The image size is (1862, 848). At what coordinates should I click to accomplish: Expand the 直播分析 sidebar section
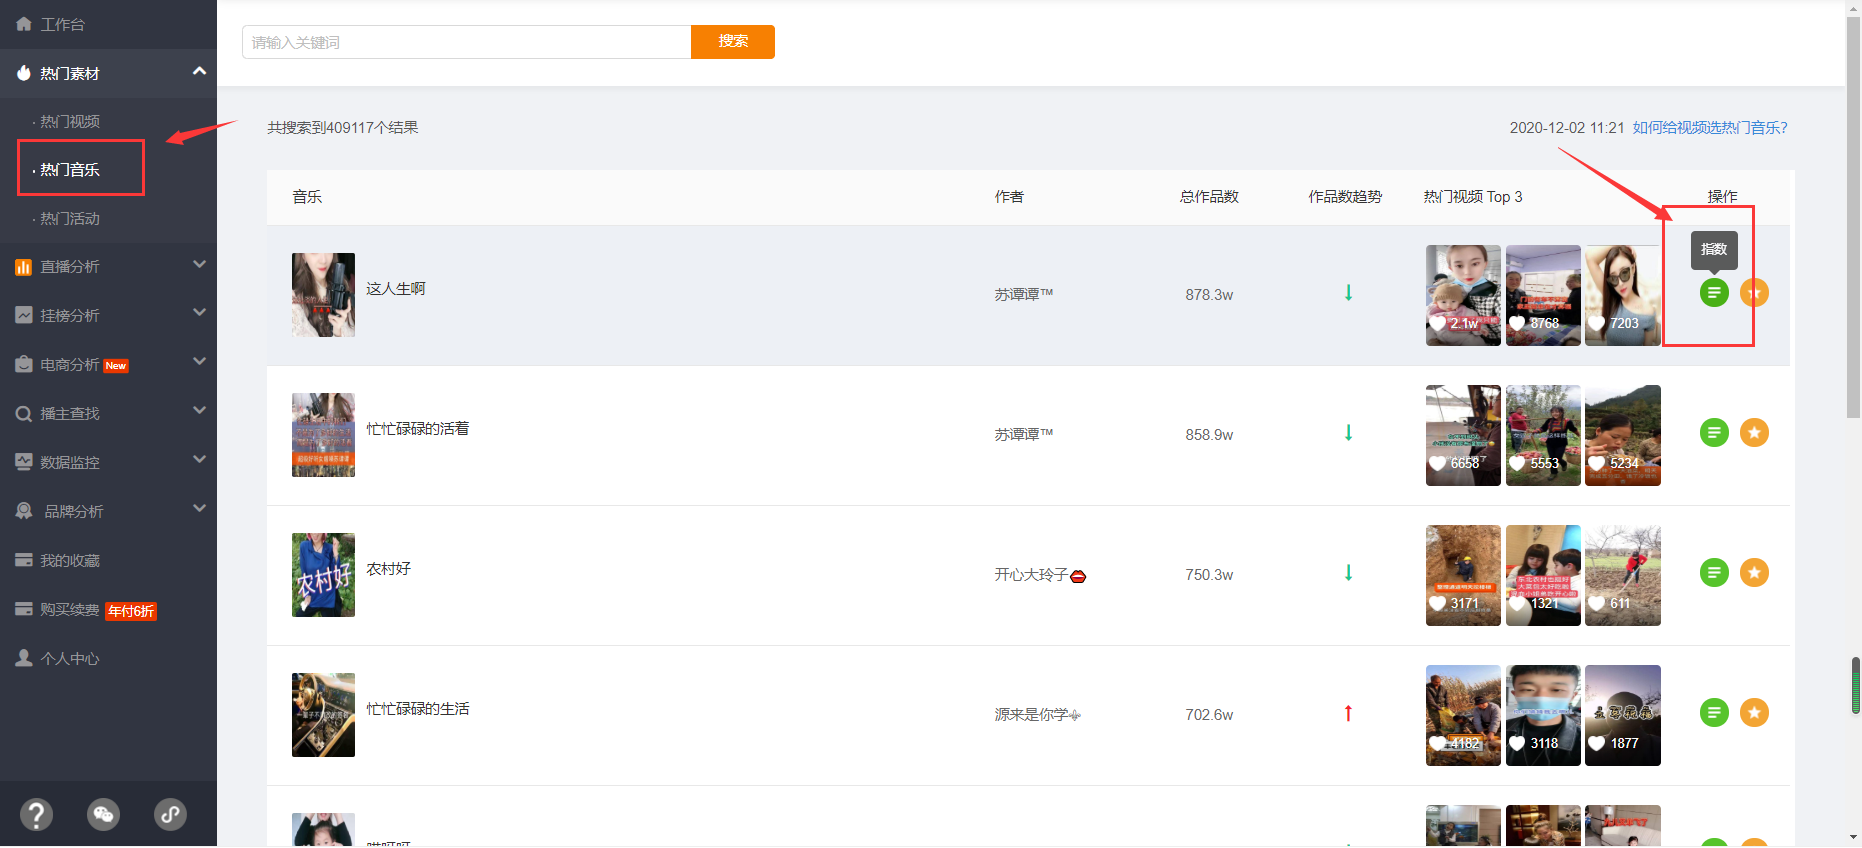(x=199, y=266)
